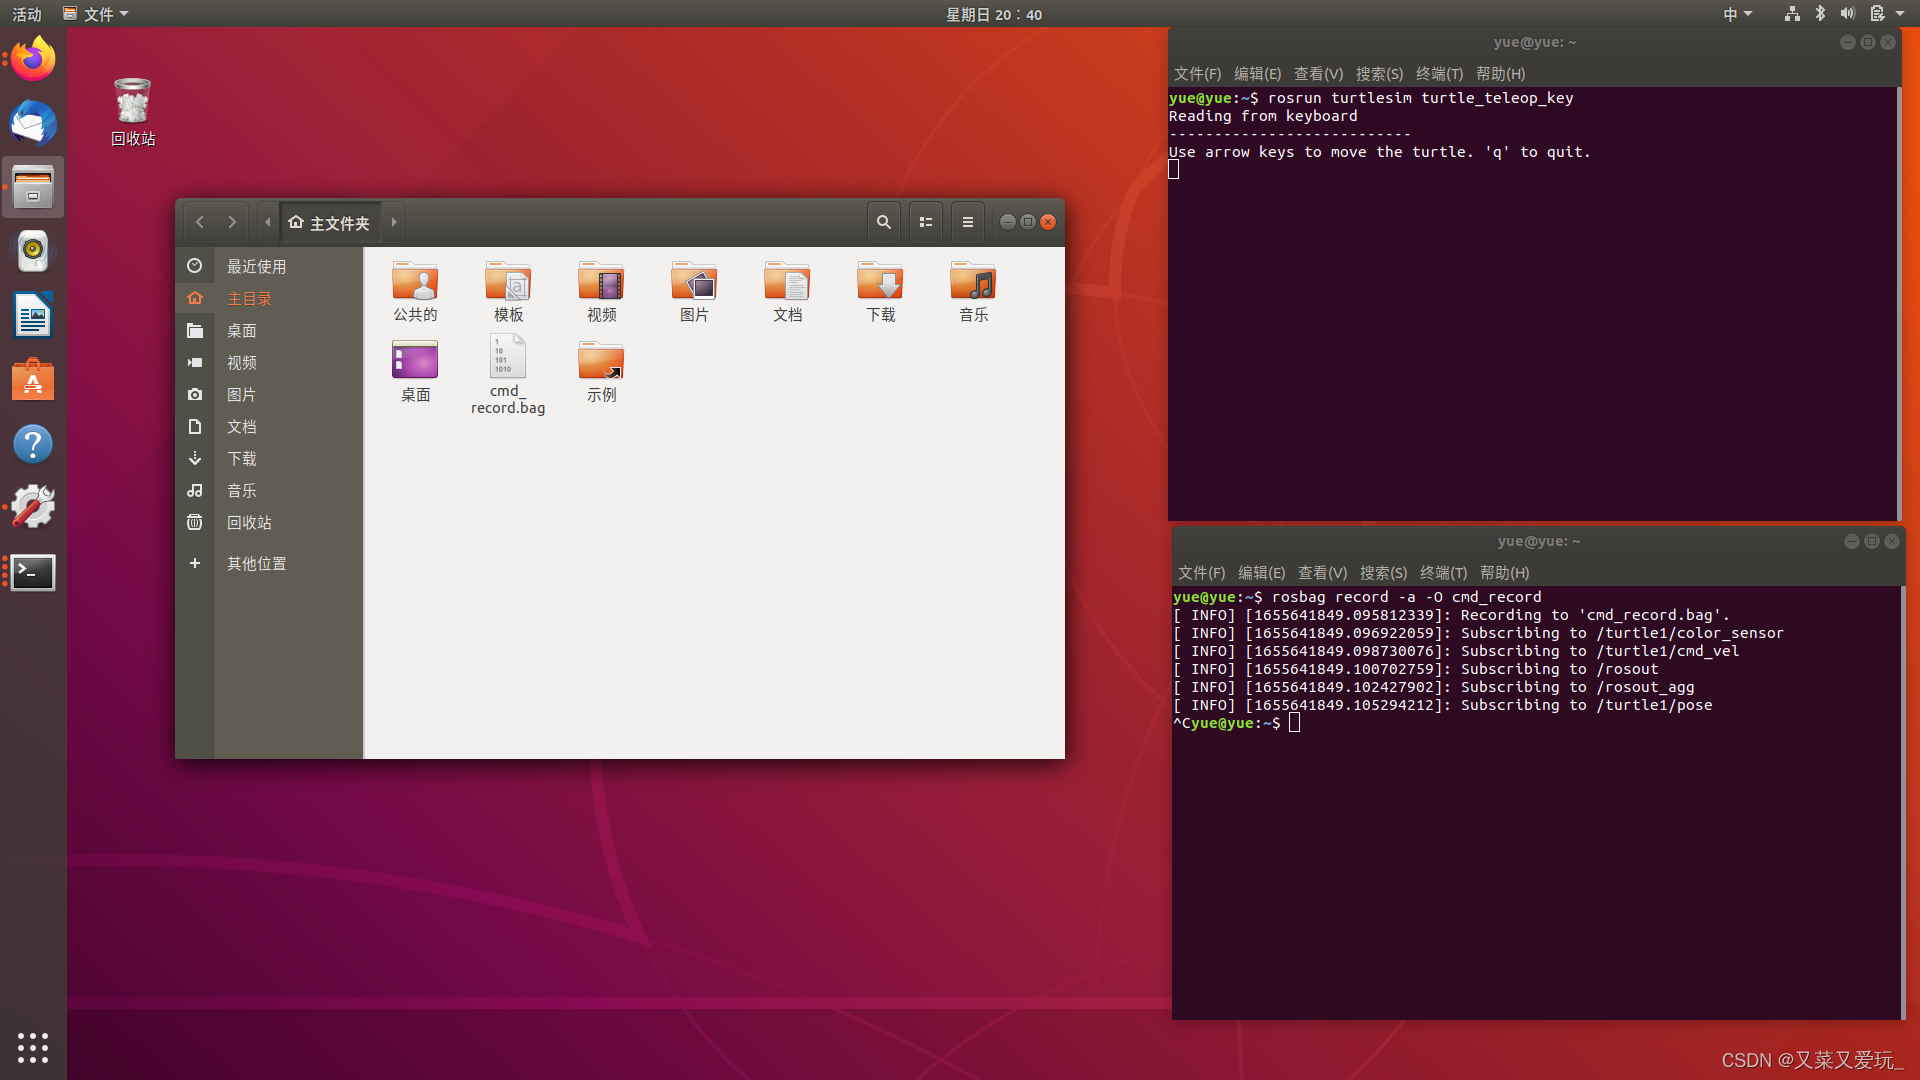Expand path bar right arrow after 主文件夹
This screenshot has height=1080, width=1920.
pos(394,222)
